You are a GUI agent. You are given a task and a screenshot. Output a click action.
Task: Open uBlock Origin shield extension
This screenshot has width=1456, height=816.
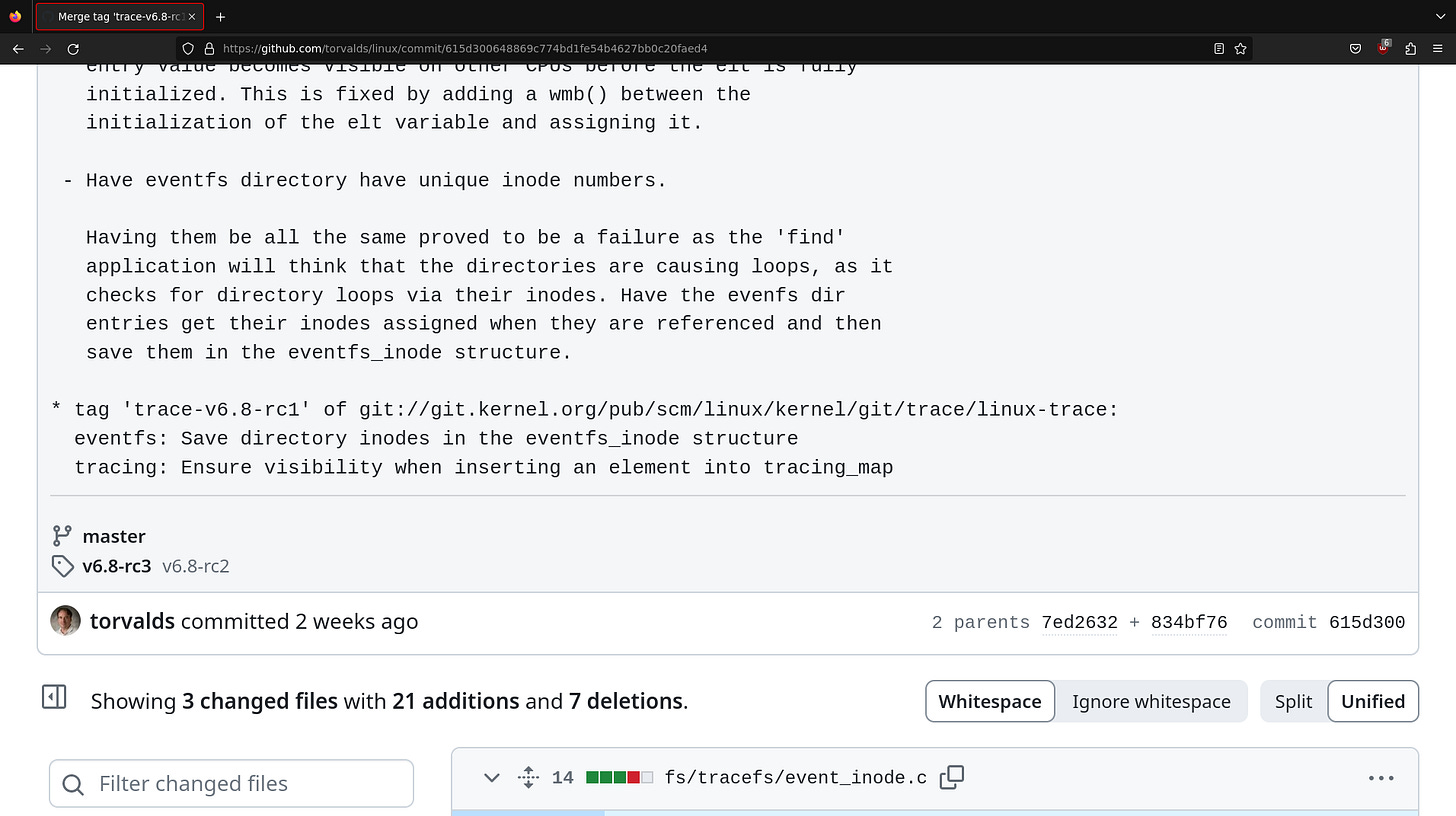(1383, 48)
